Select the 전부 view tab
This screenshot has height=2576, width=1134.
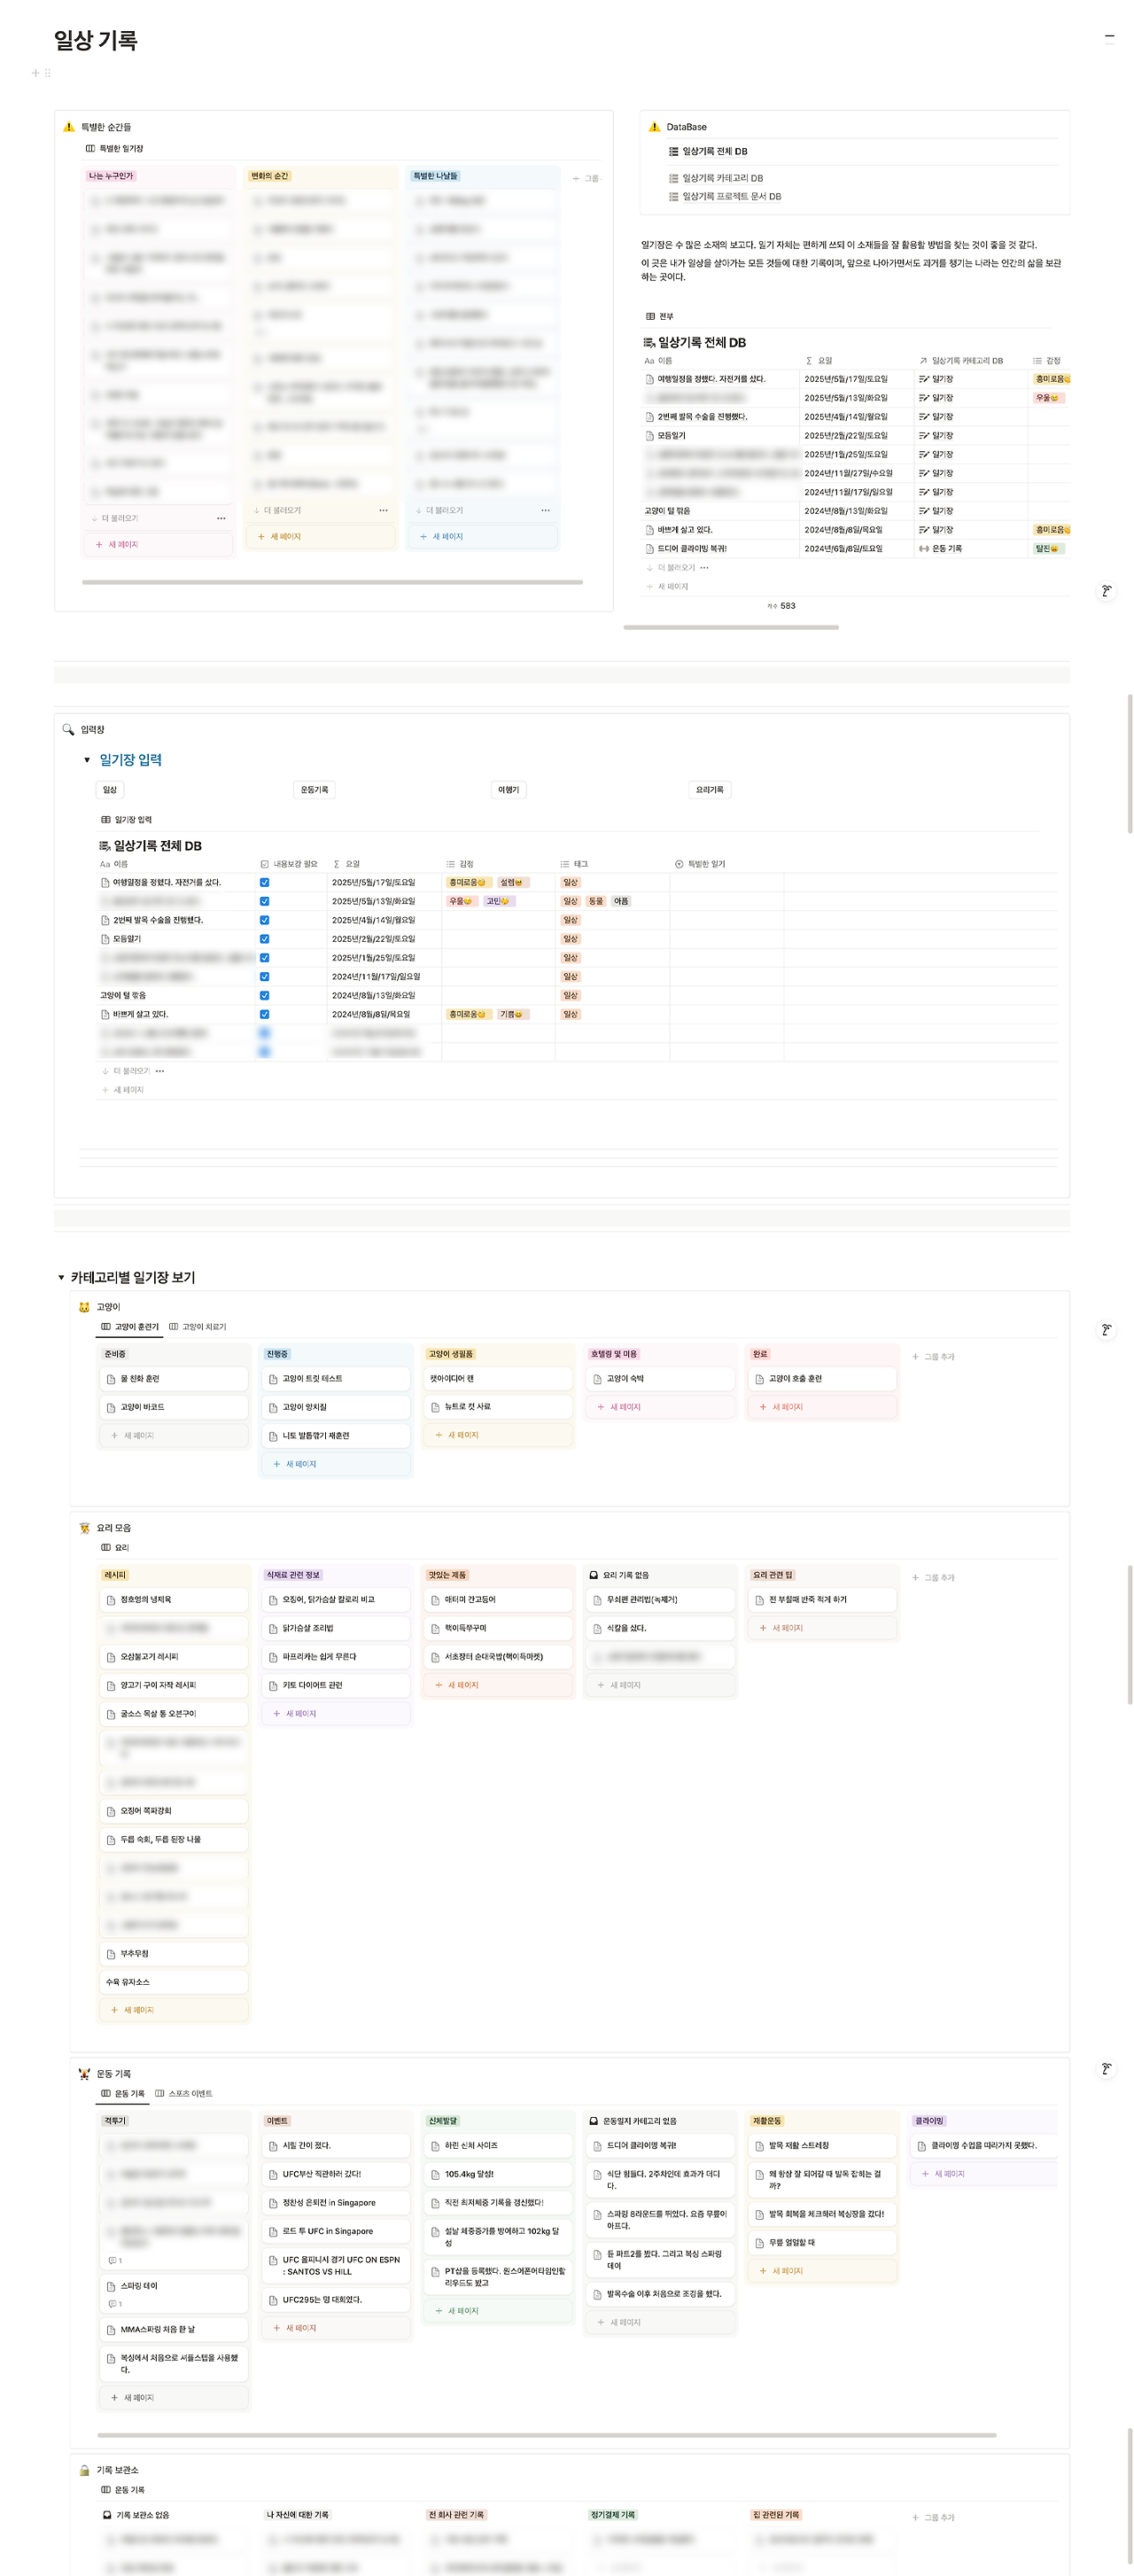coord(659,316)
